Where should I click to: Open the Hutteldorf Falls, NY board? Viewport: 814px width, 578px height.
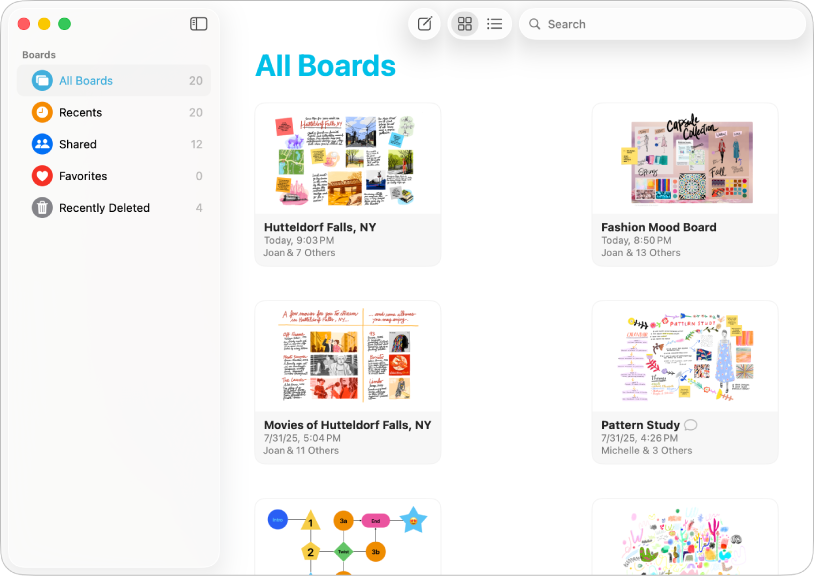coord(347,160)
